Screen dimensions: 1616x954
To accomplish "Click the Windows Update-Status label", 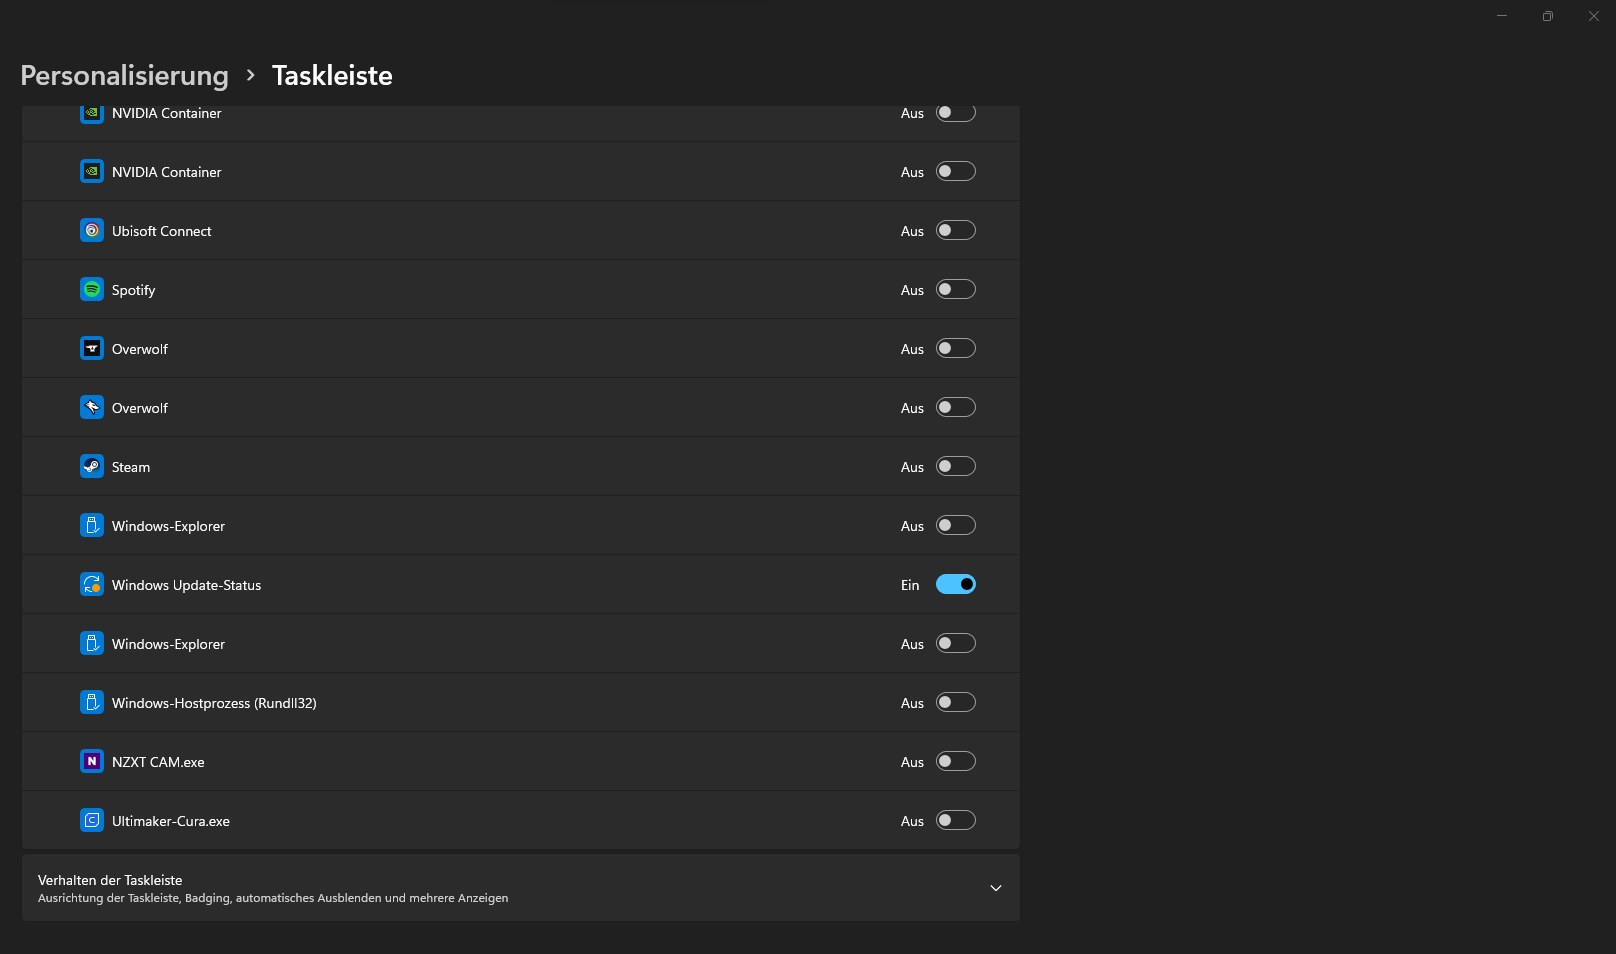I will click(x=186, y=585).
